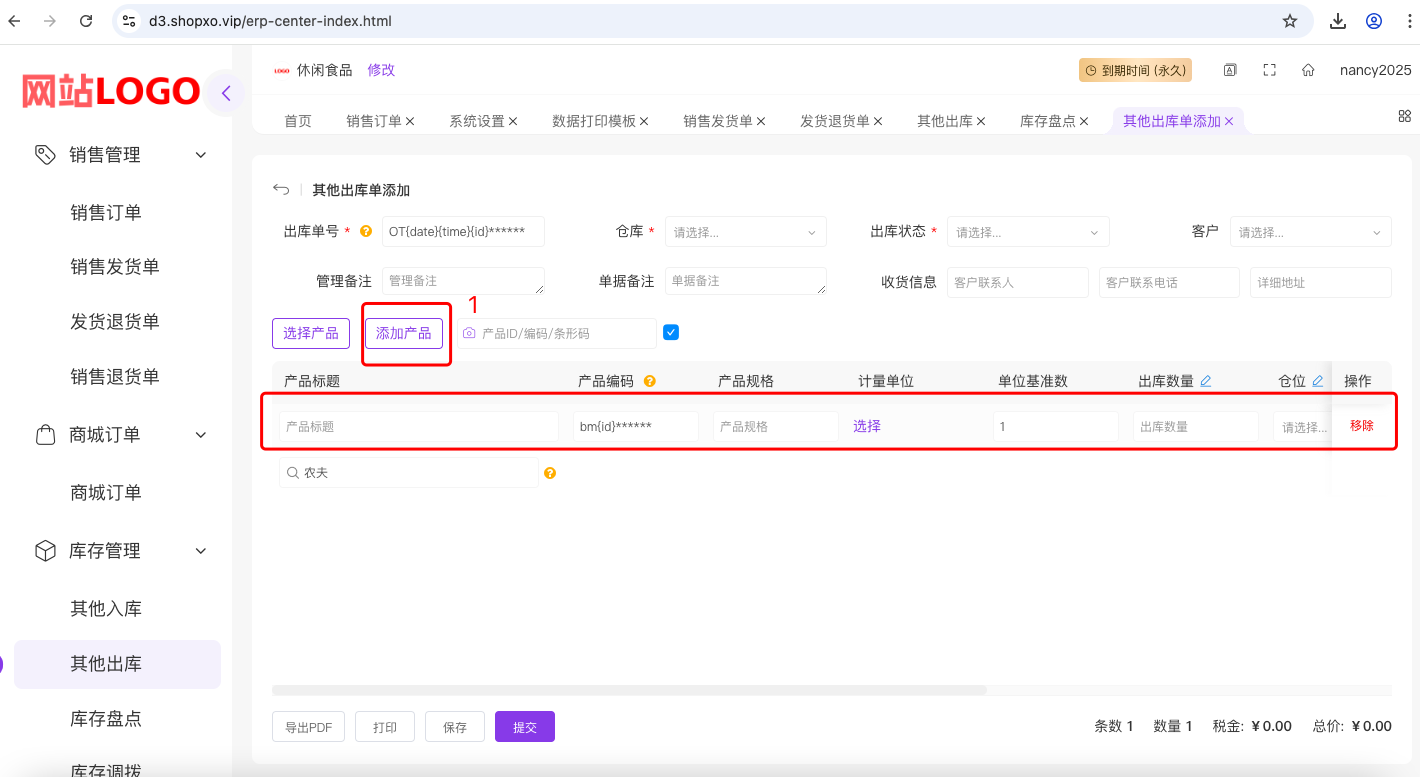
Task: Click the 修改 link beside 休闲食品
Action: [x=381, y=70]
